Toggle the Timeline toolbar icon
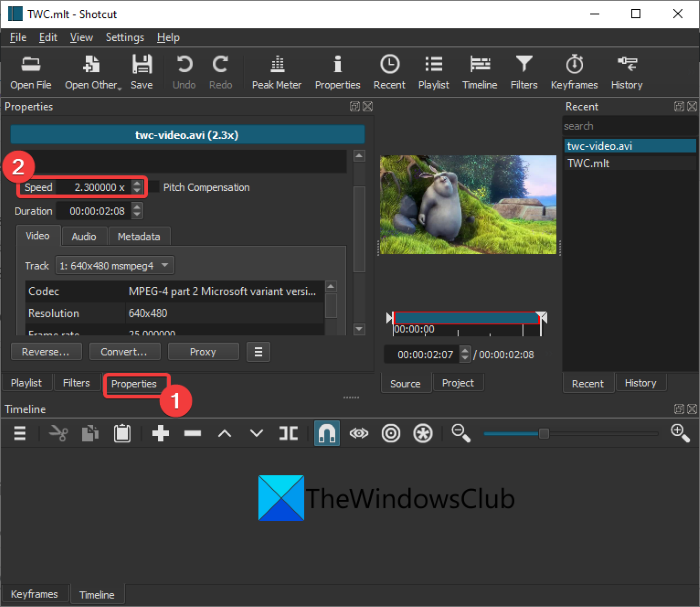Viewport: 700px width, 607px height. [x=480, y=72]
